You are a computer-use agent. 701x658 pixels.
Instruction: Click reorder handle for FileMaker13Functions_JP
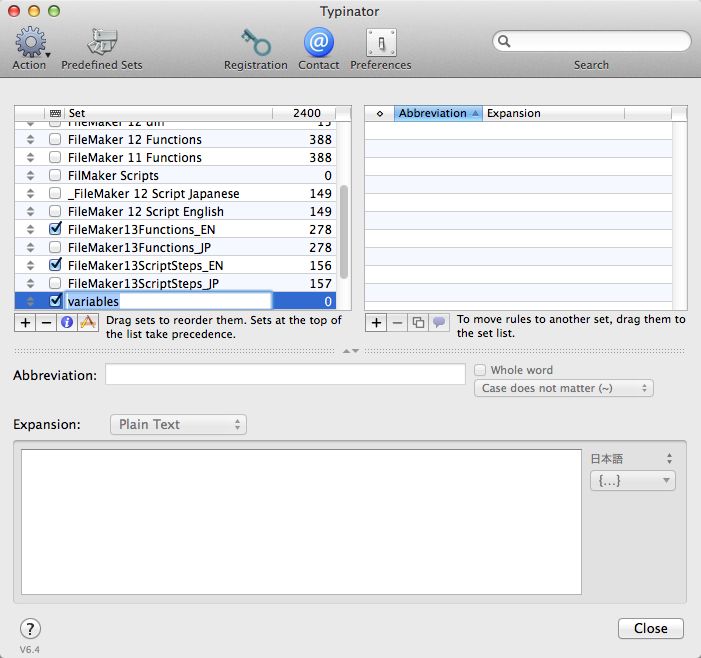30,247
